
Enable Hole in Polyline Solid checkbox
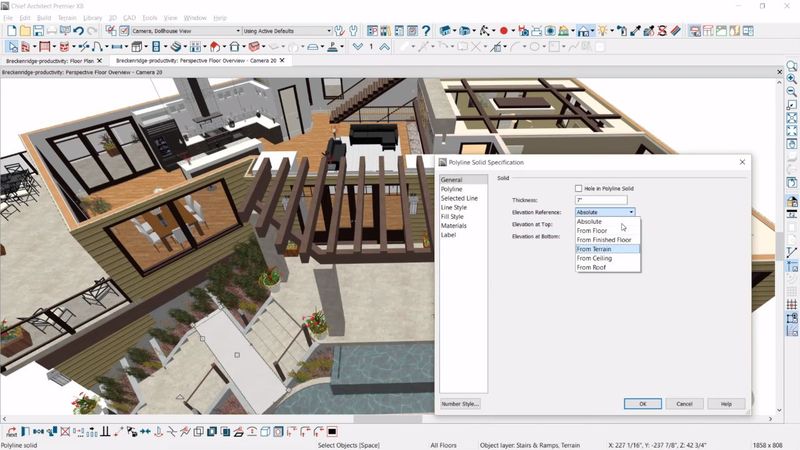(x=579, y=188)
